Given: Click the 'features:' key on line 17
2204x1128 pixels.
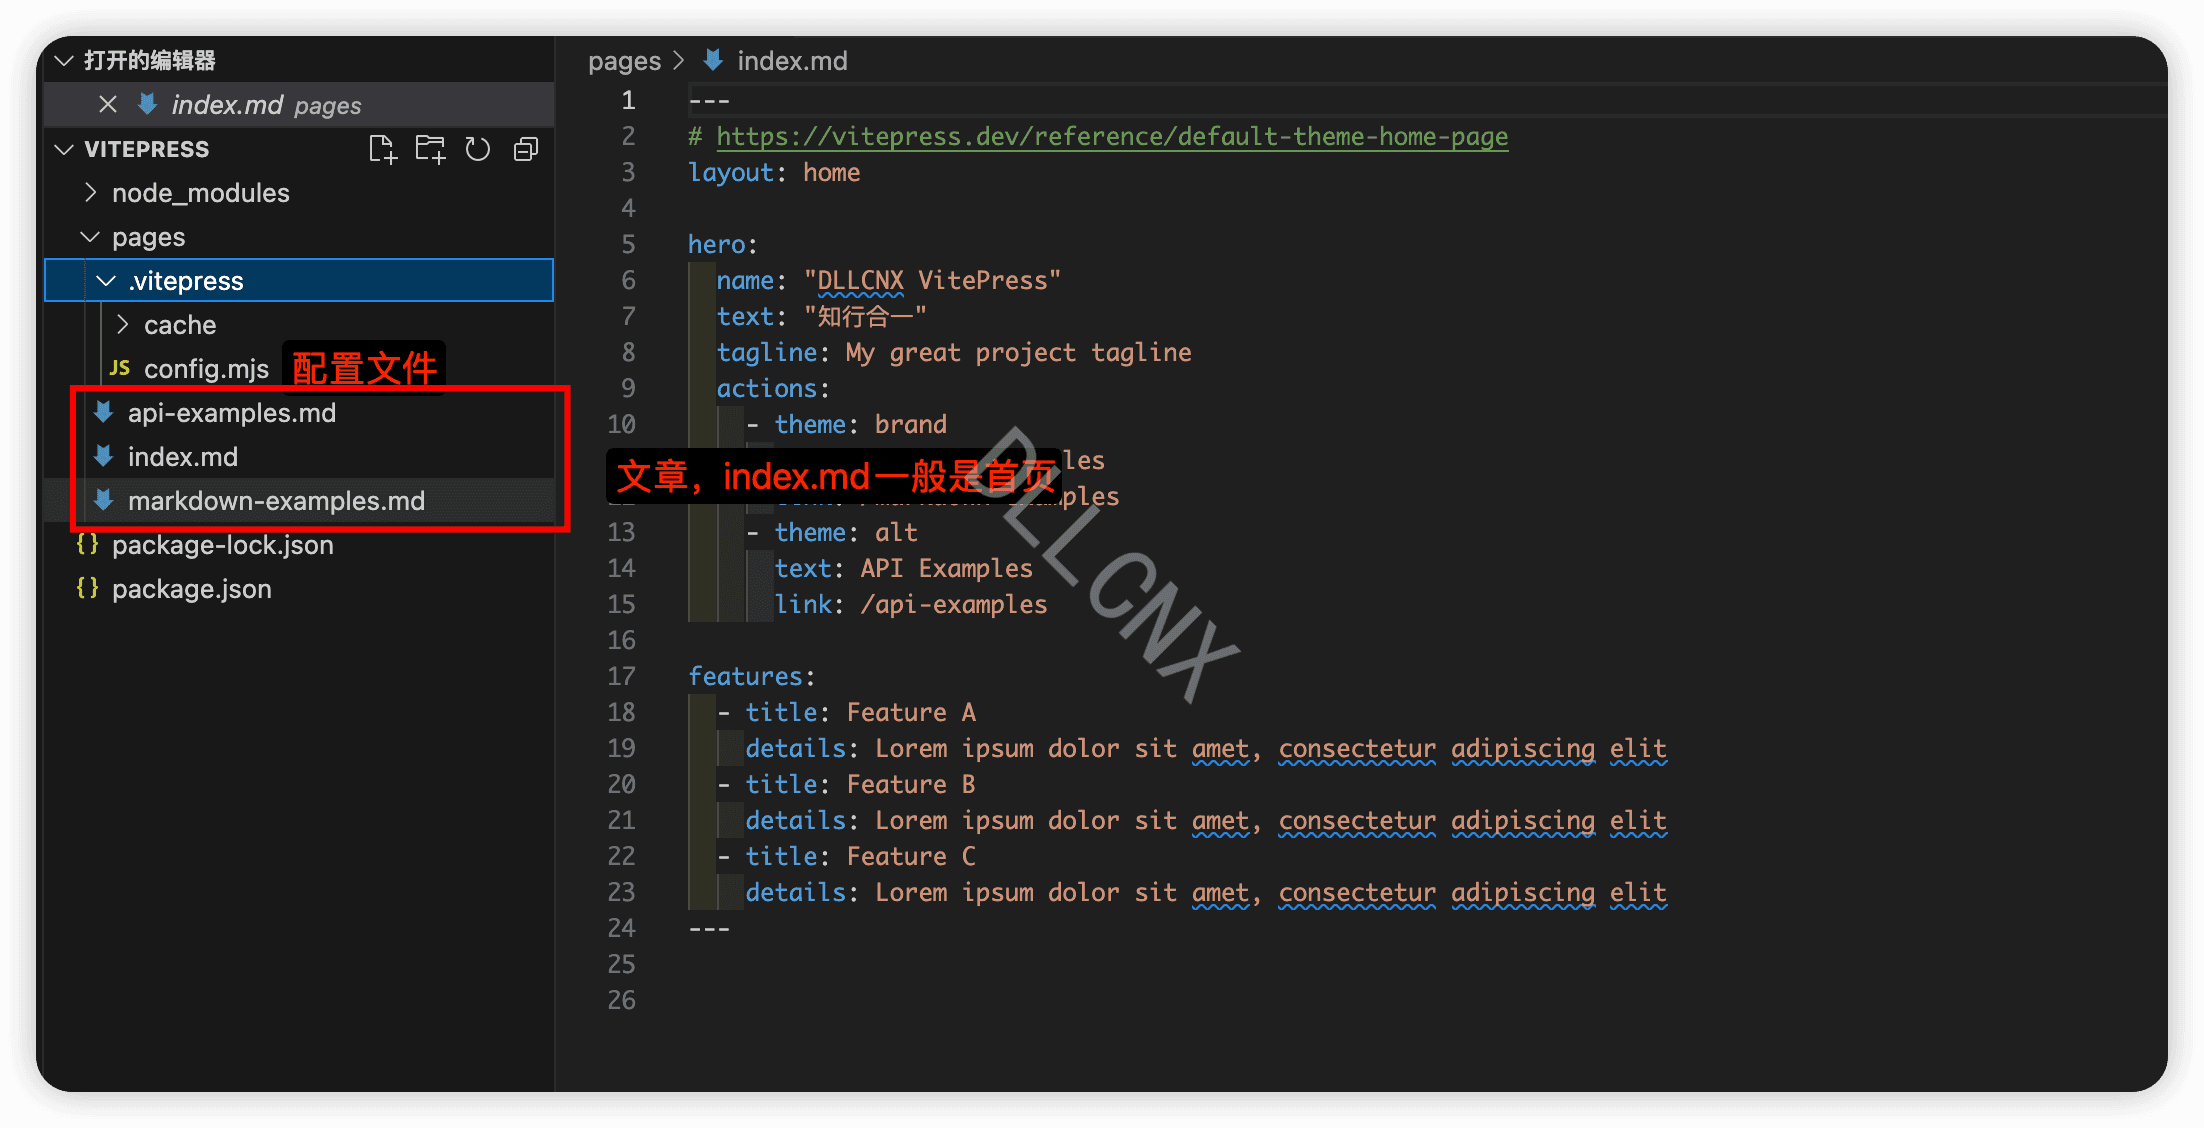Looking at the screenshot, I should click(752, 676).
